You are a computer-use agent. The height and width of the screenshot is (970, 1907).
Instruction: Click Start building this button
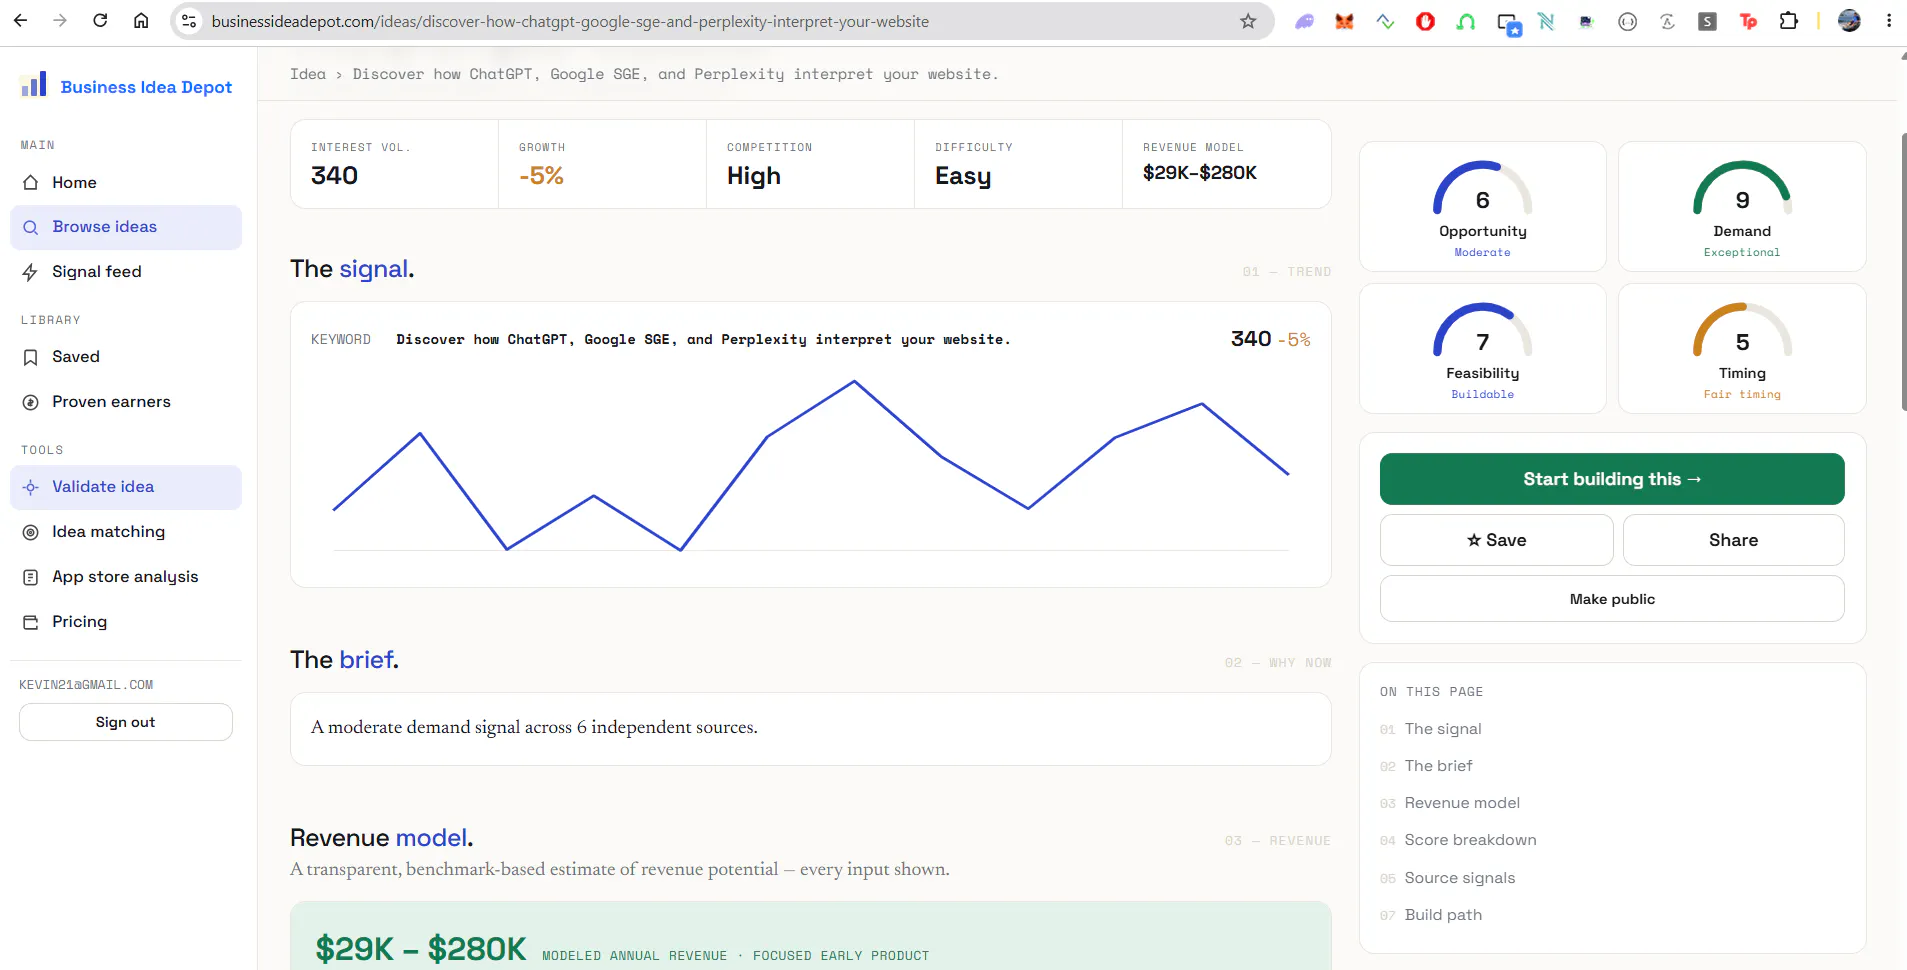point(1612,479)
